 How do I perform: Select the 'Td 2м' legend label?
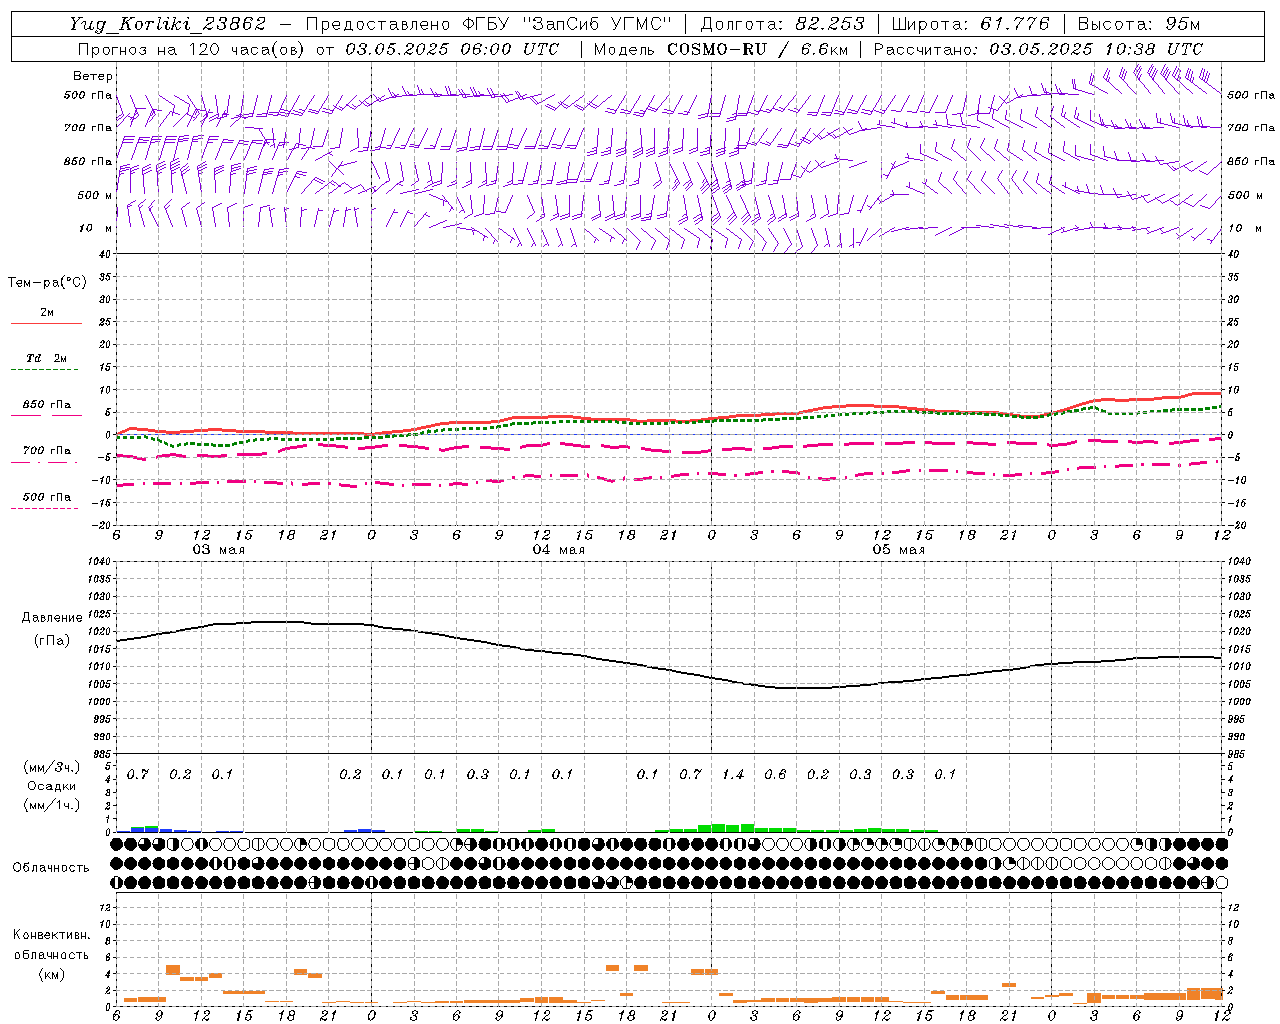tap(46, 358)
